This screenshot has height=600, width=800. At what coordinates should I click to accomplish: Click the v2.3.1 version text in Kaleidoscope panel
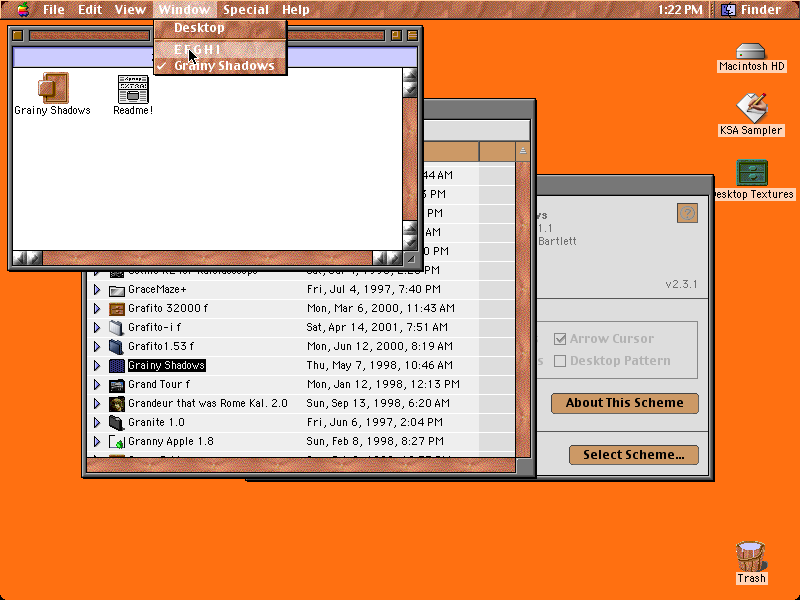[x=681, y=285]
